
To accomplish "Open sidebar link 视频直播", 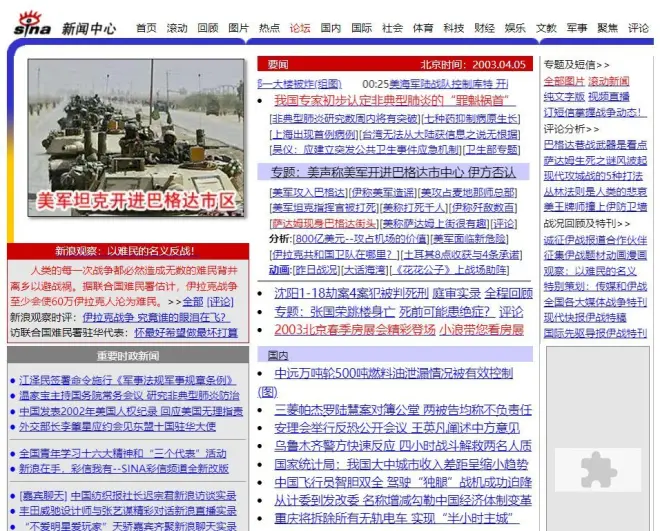I will click(x=609, y=97).
